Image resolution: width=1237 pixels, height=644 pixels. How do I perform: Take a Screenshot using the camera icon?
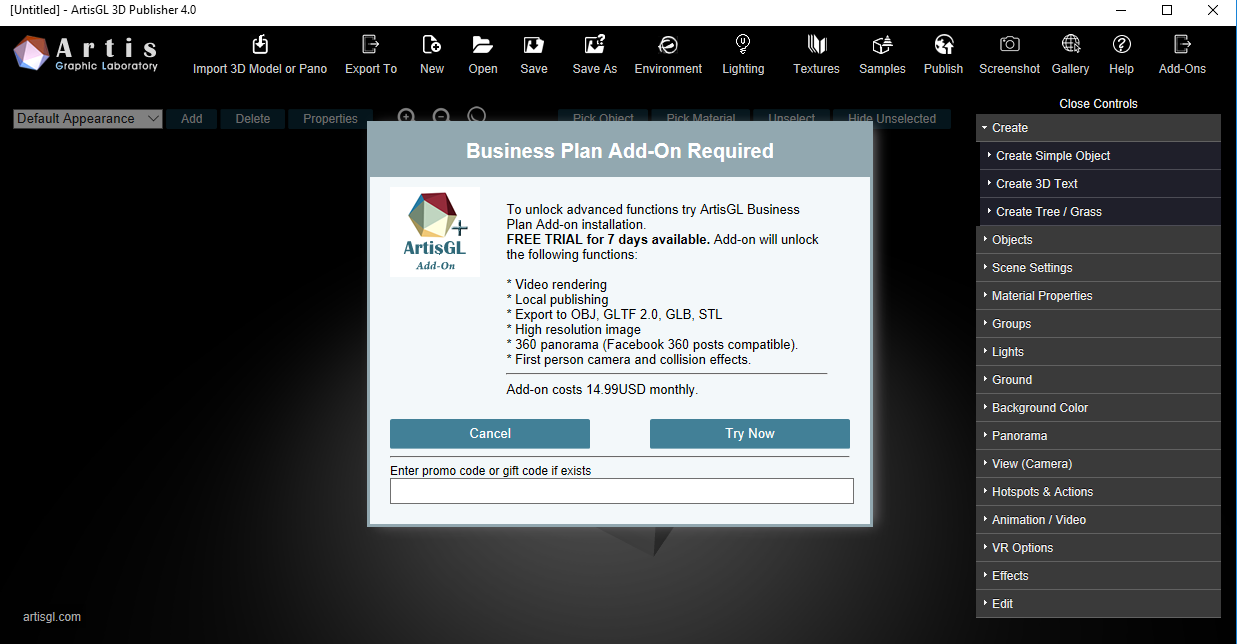[1010, 45]
